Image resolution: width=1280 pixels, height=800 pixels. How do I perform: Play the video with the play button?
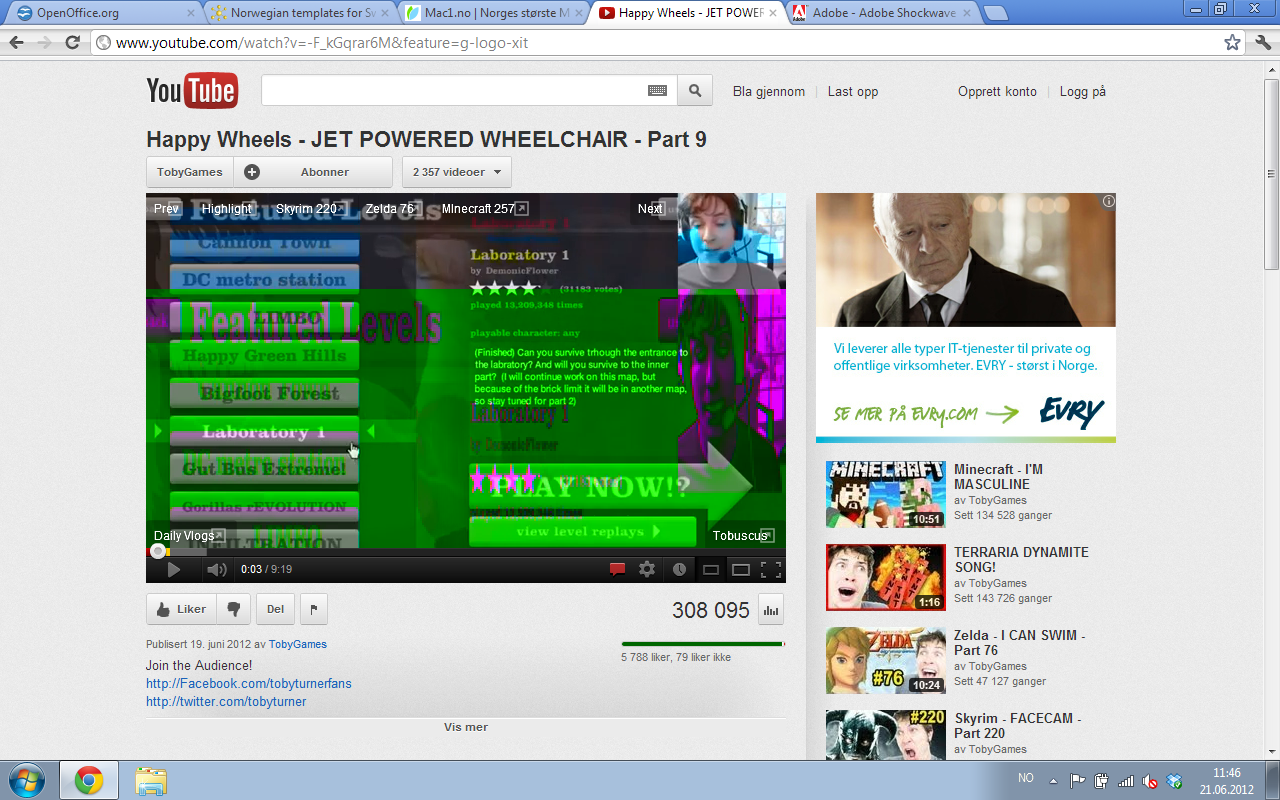point(173,570)
